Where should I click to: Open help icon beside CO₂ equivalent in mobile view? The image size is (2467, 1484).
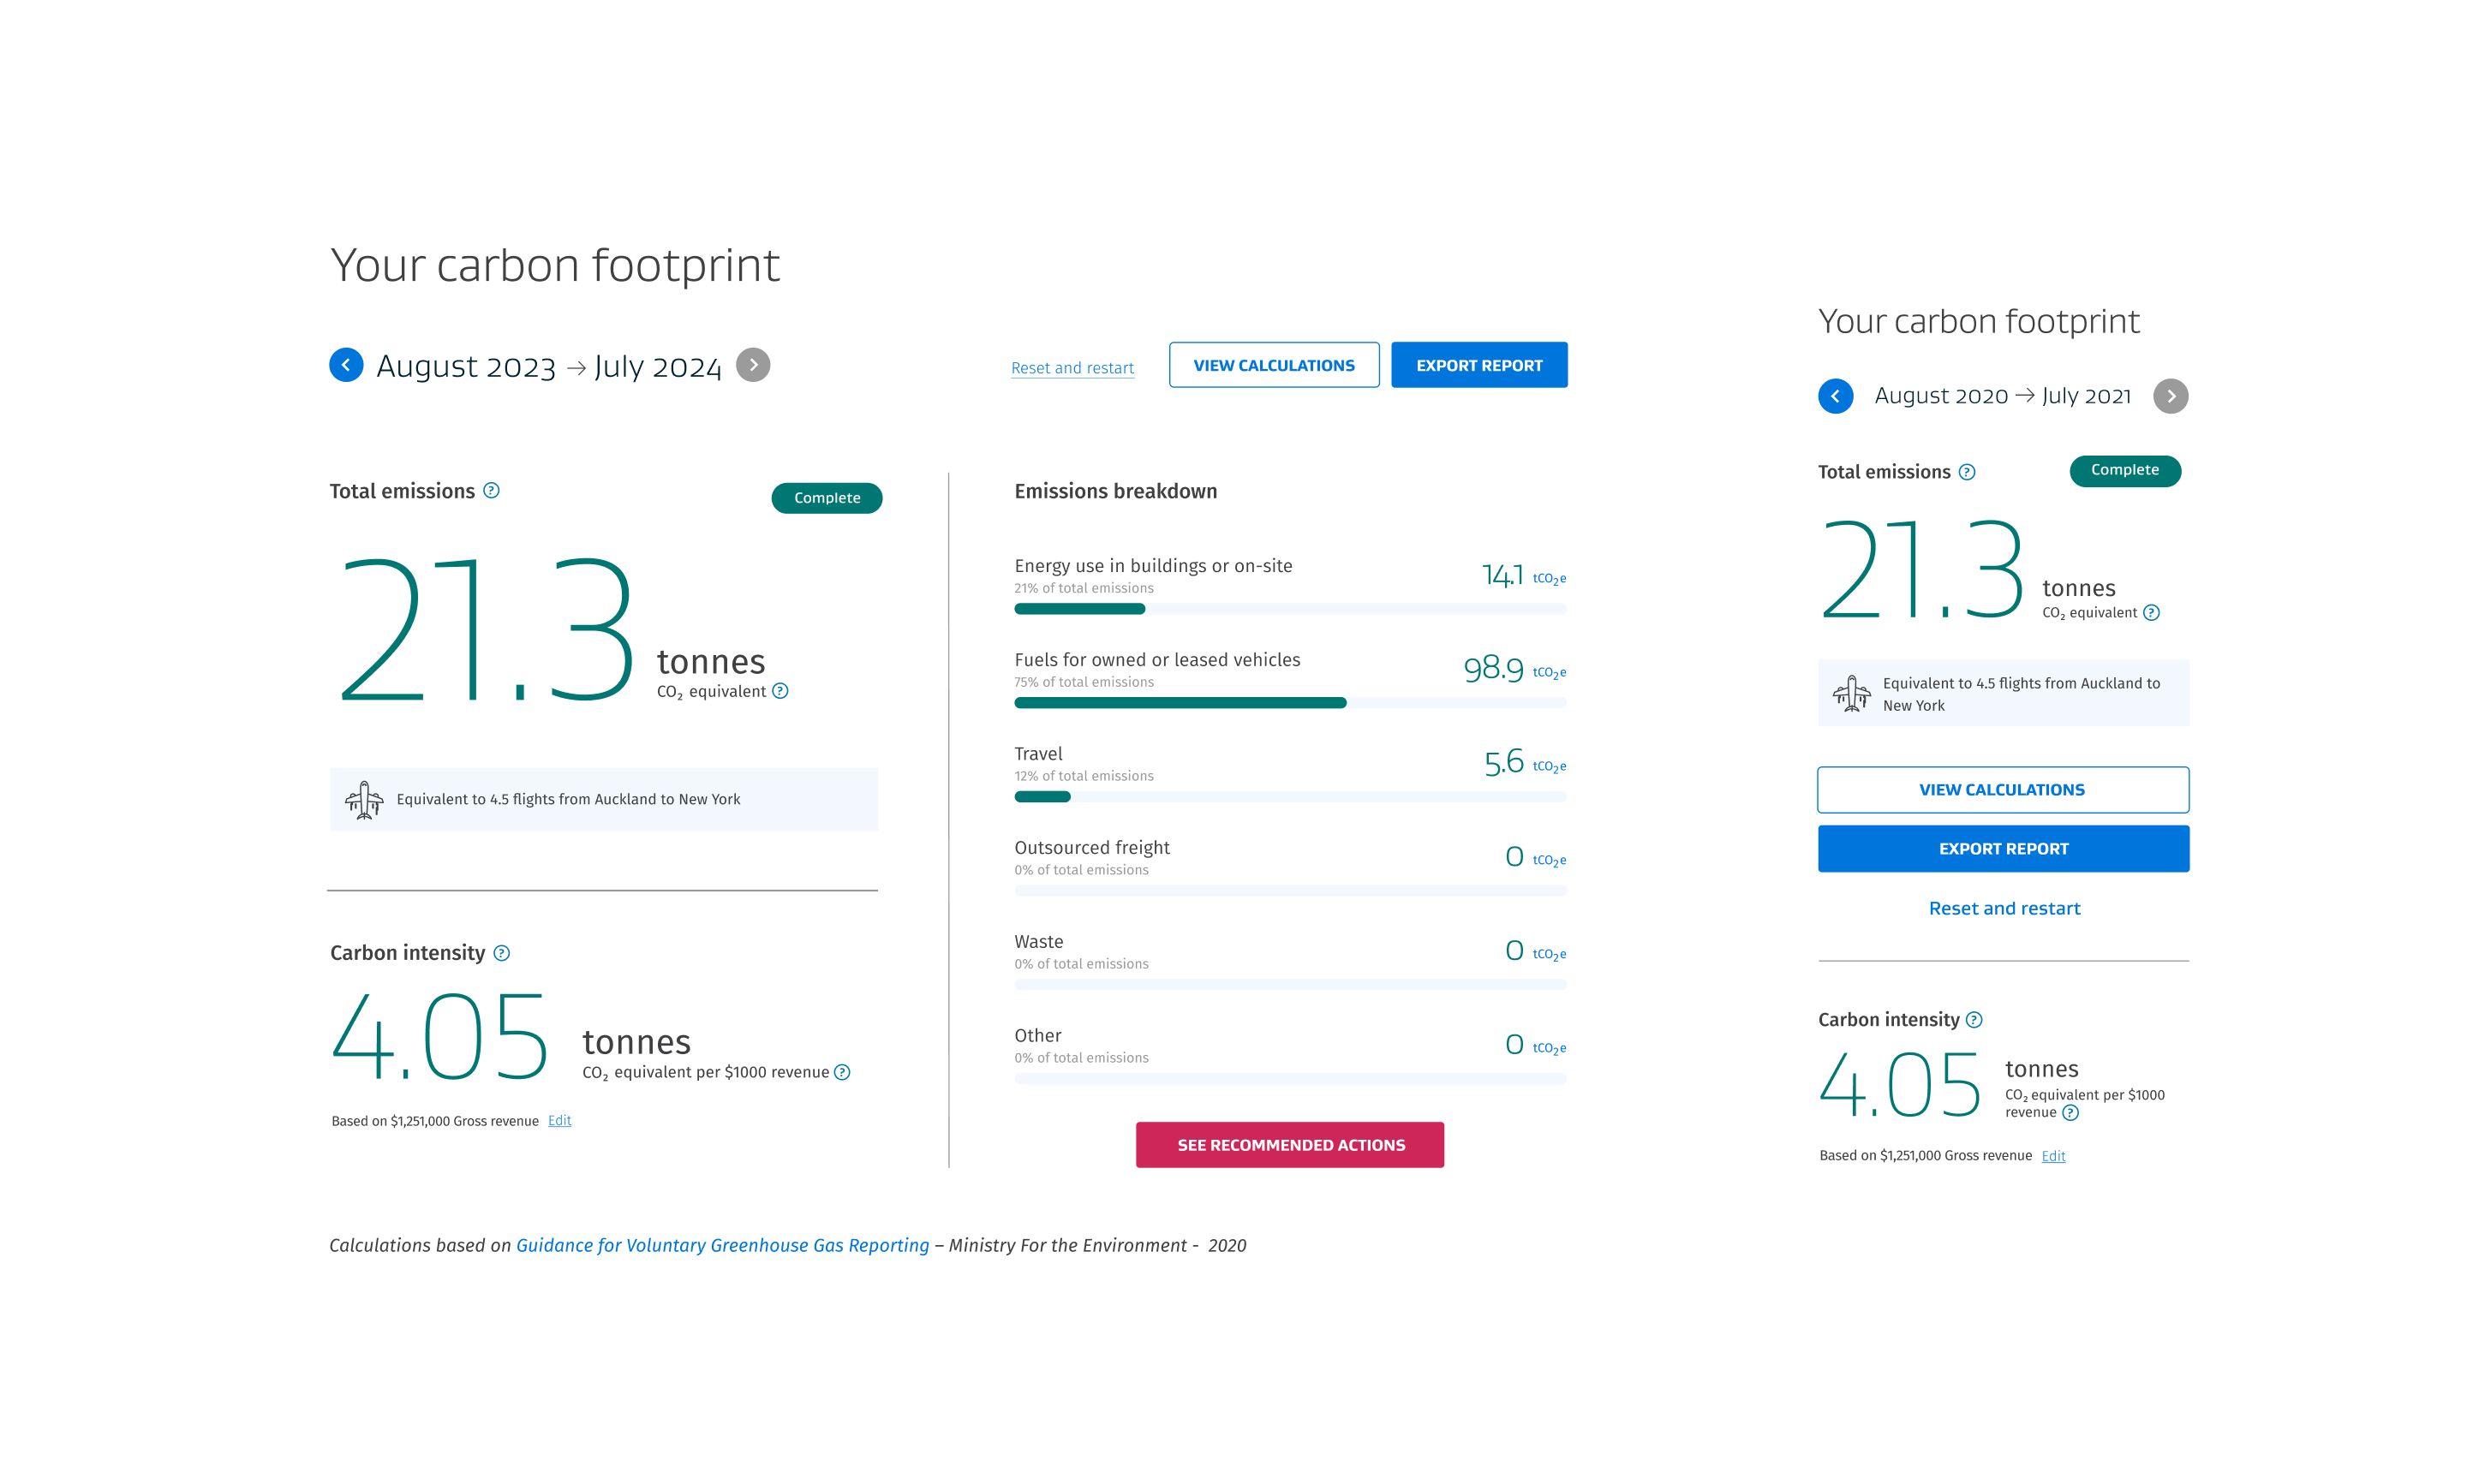(2151, 613)
